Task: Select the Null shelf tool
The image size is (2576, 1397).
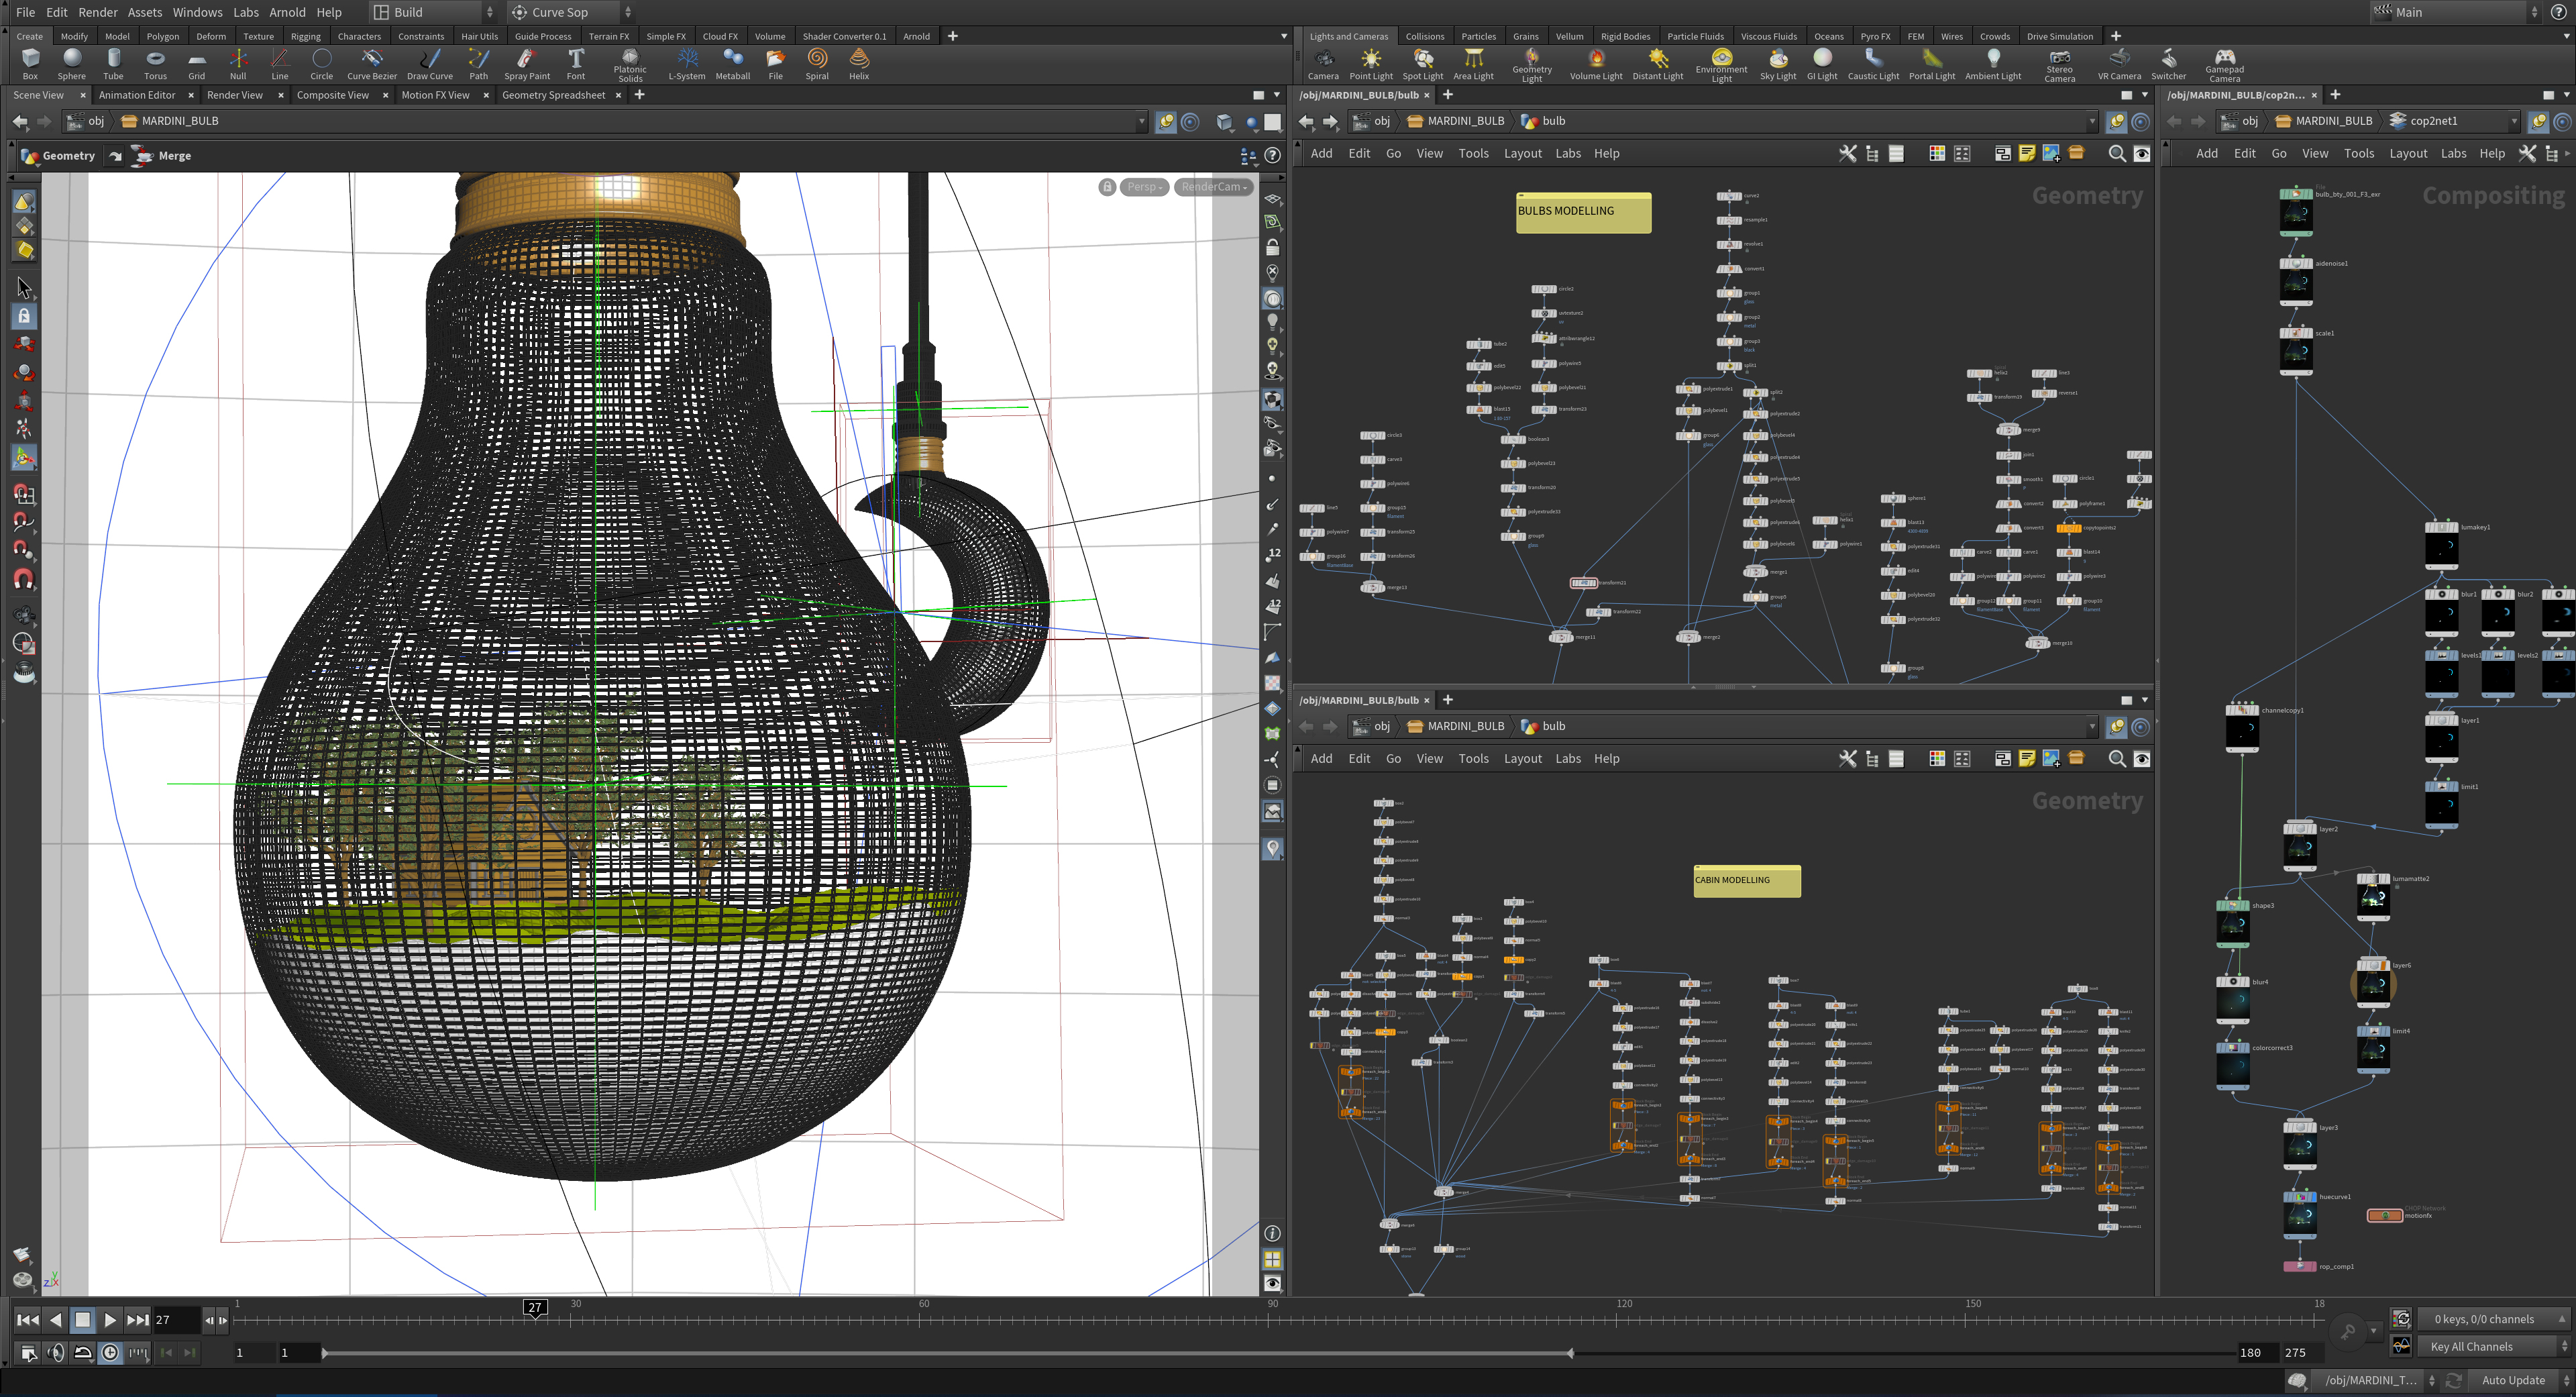Action: (x=238, y=64)
